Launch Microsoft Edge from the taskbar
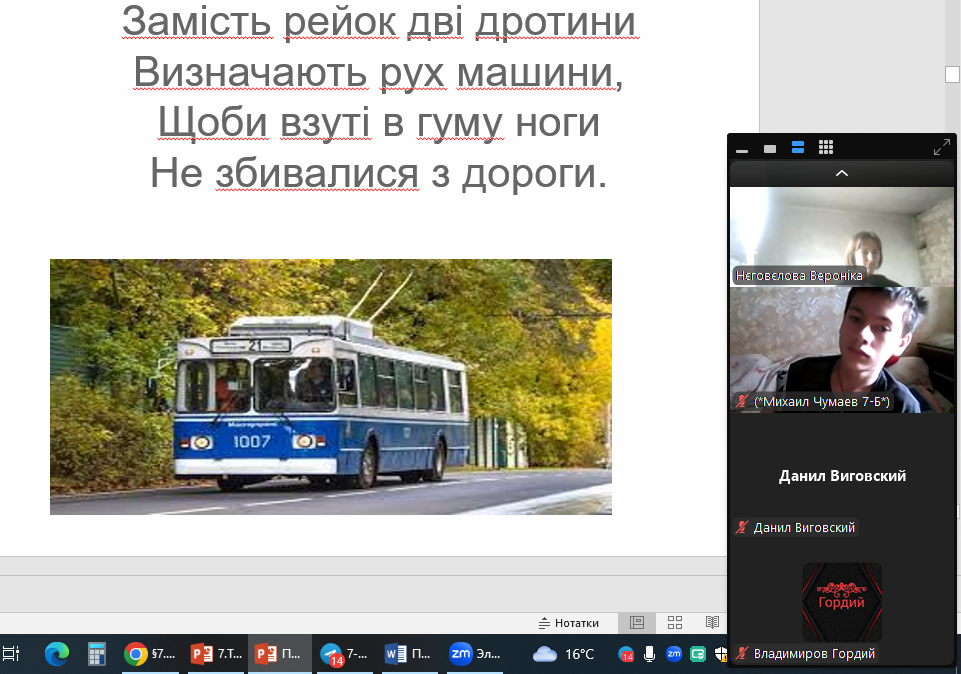Image resolution: width=961 pixels, height=674 pixels. tap(57, 654)
